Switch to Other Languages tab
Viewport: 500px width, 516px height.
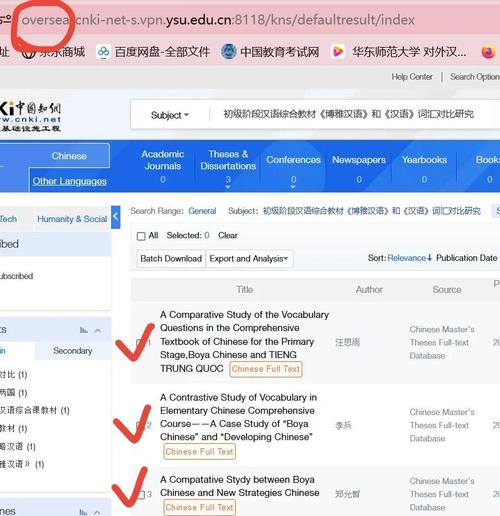(x=70, y=181)
